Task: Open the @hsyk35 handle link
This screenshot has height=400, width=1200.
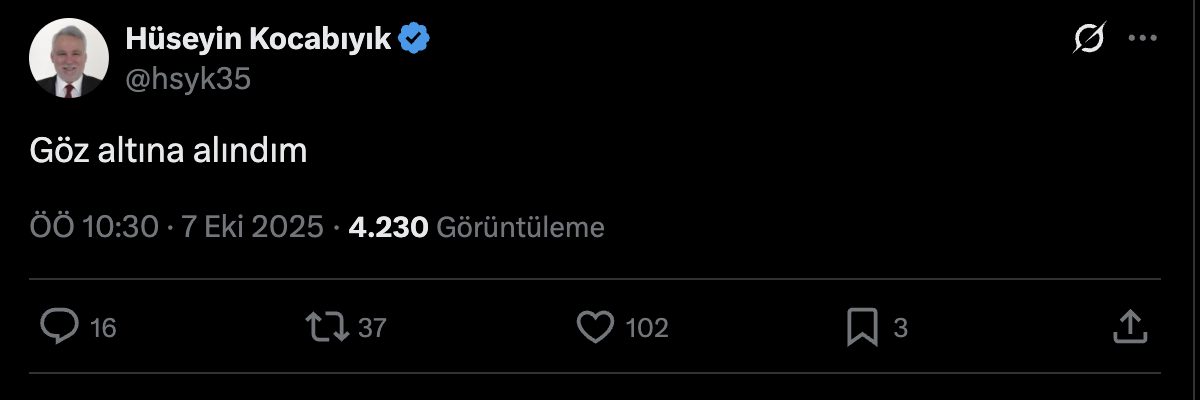Action: (x=187, y=79)
